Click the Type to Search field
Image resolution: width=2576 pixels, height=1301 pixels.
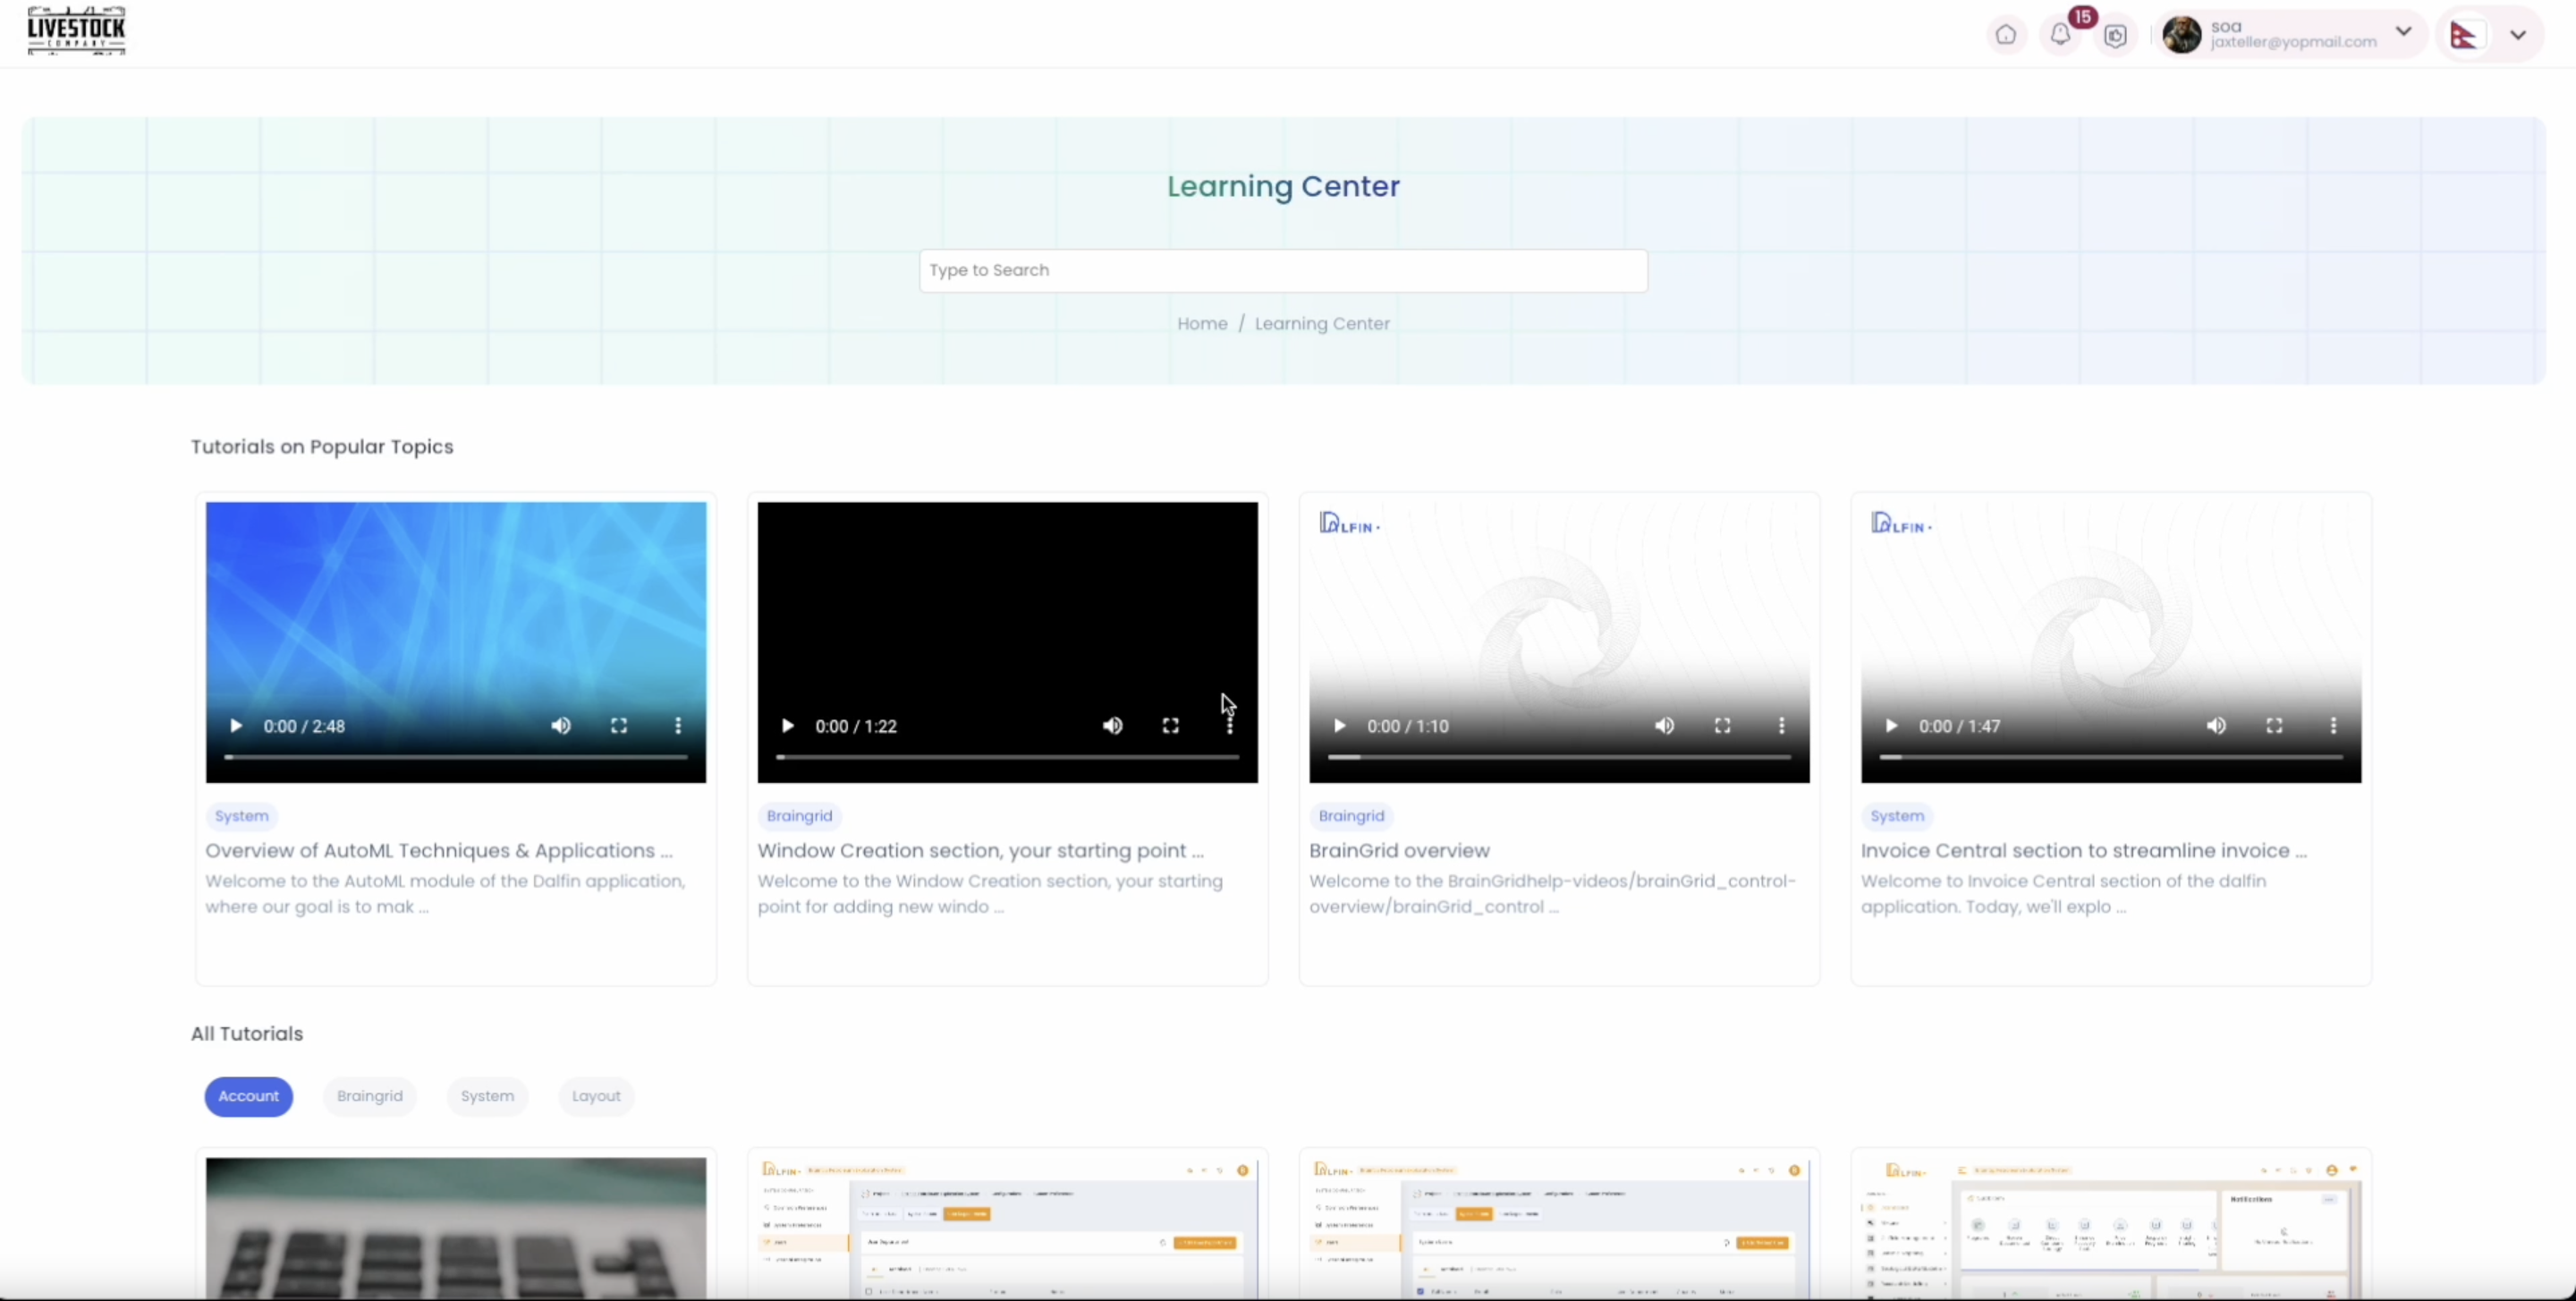click(x=1282, y=271)
